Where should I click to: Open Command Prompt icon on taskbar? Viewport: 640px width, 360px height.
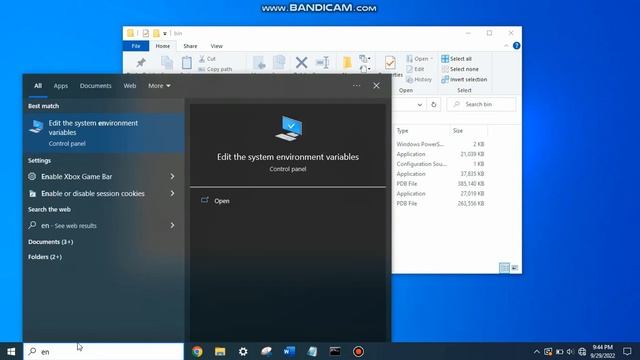(x=335, y=351)
